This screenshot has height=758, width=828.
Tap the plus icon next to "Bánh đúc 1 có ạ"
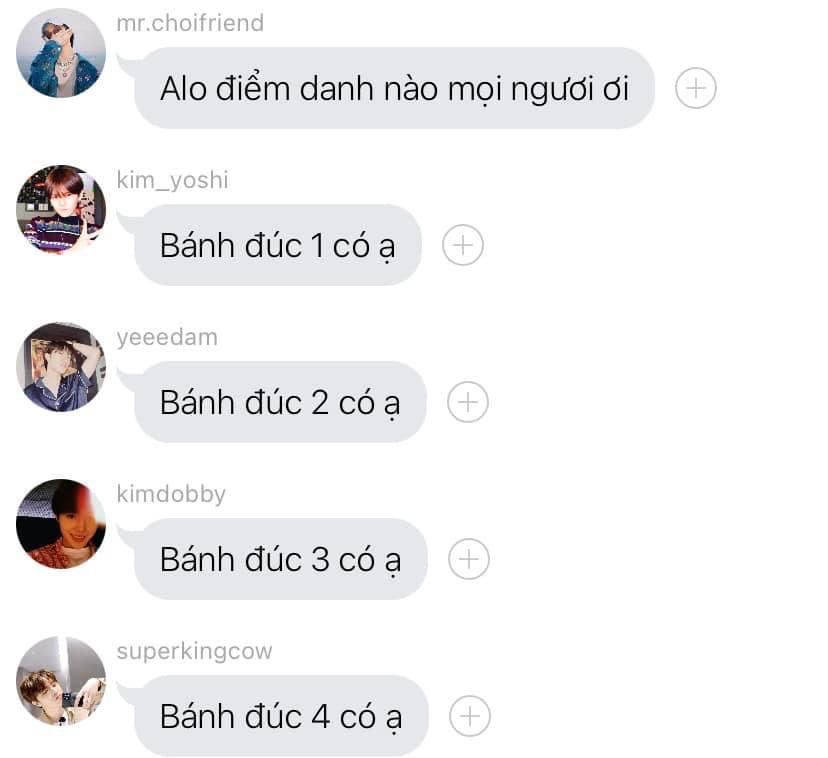[x=463, y=245]
